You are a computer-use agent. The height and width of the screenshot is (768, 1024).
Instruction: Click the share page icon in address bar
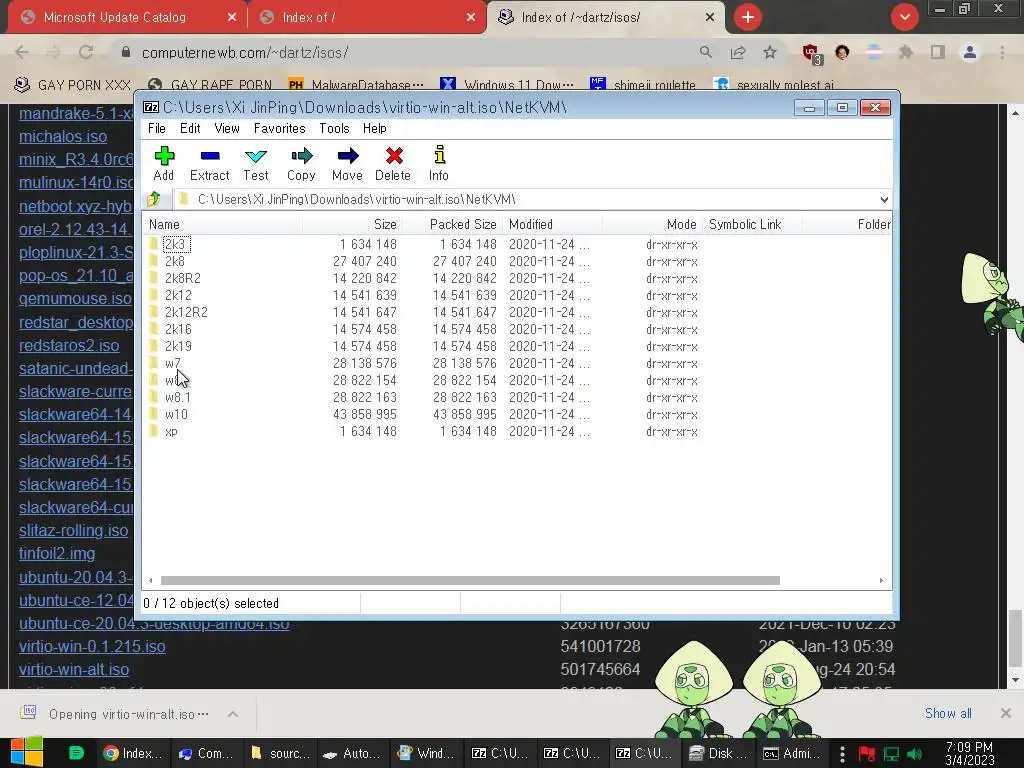tap(738, 52)
